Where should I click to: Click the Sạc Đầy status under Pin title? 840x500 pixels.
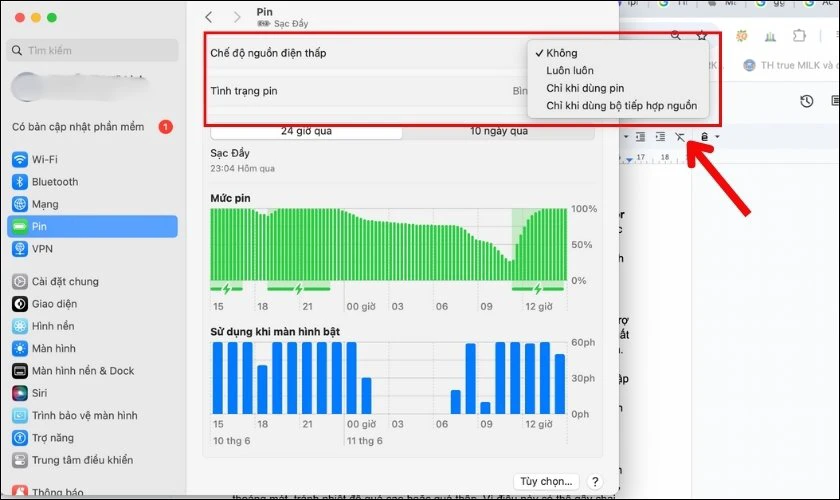pos(283,24)
